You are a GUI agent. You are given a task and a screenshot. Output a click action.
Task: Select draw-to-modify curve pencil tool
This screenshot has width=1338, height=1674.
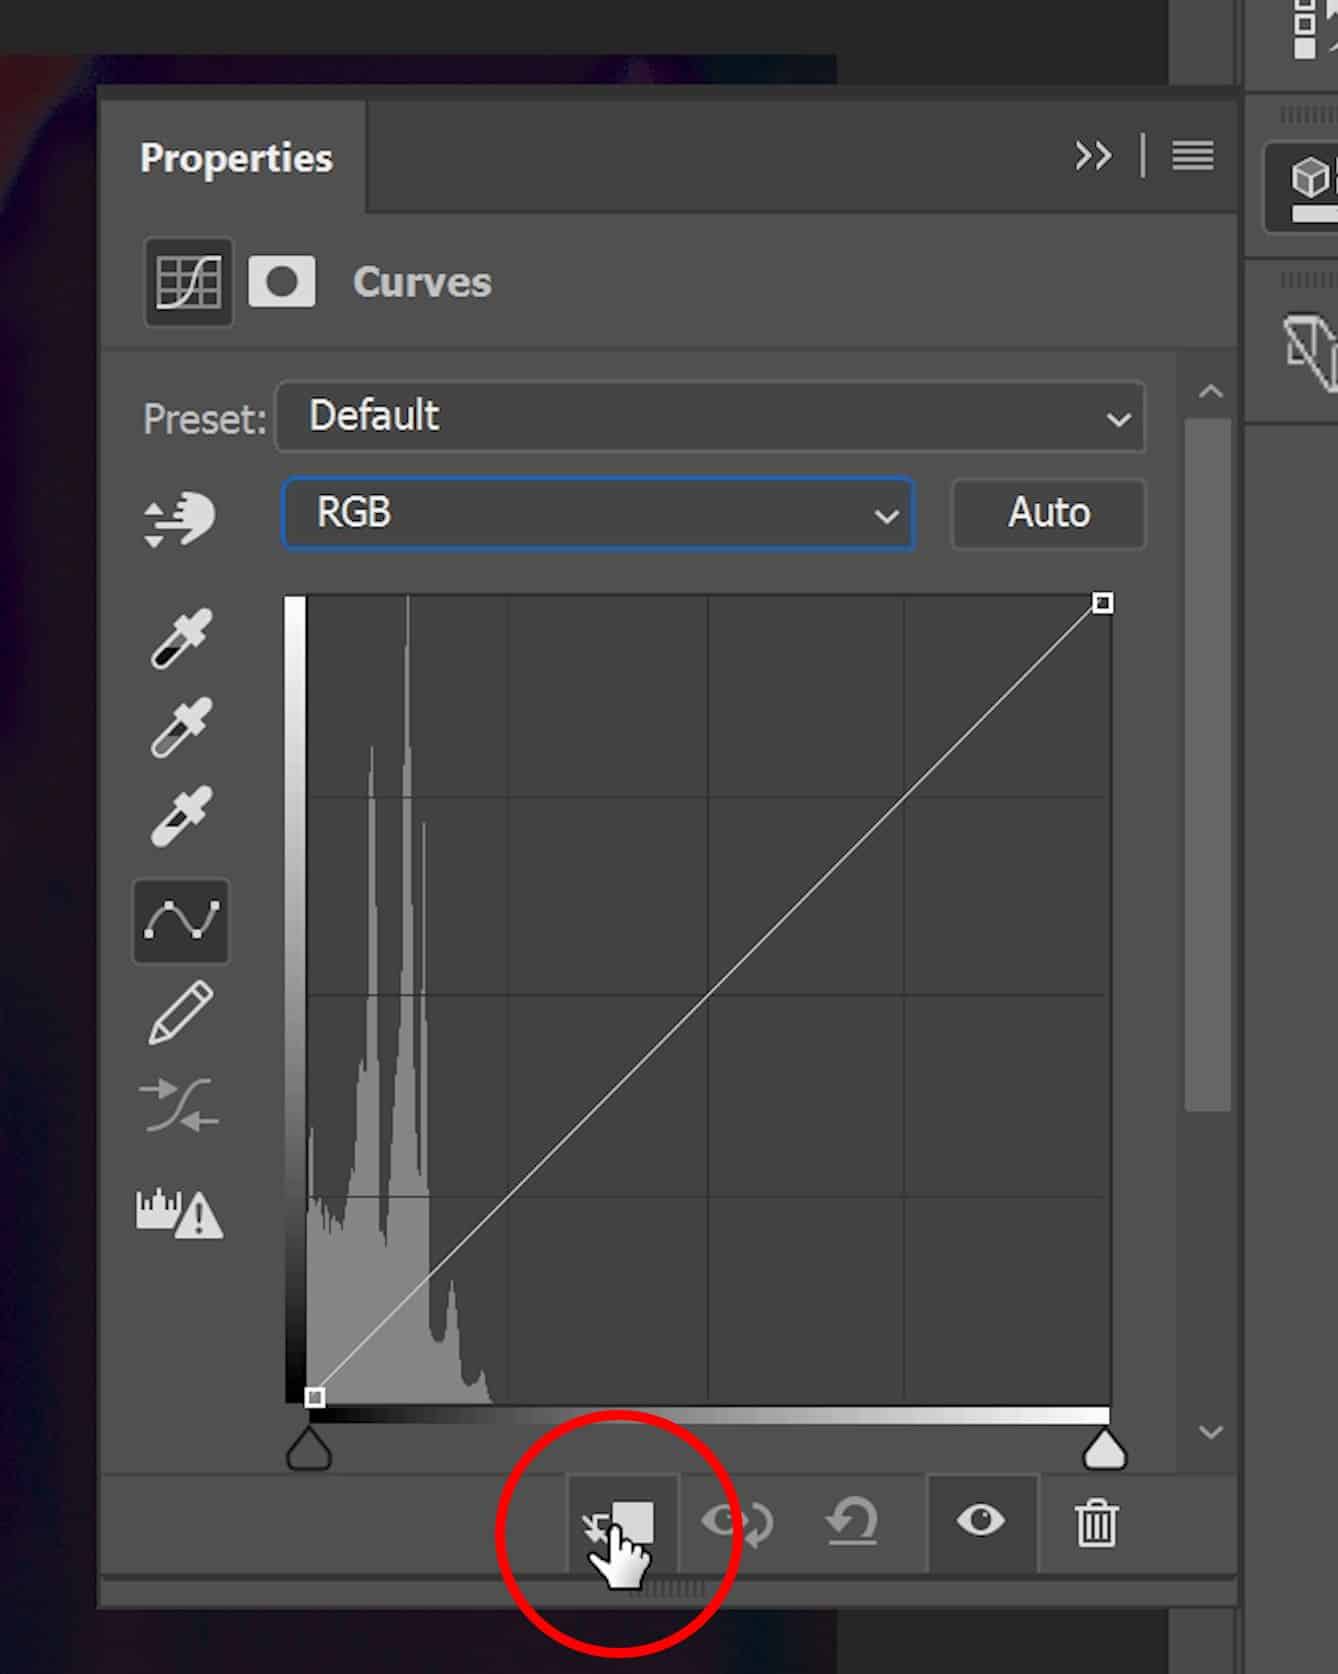pyautogui.click(x=181, y=1013)
